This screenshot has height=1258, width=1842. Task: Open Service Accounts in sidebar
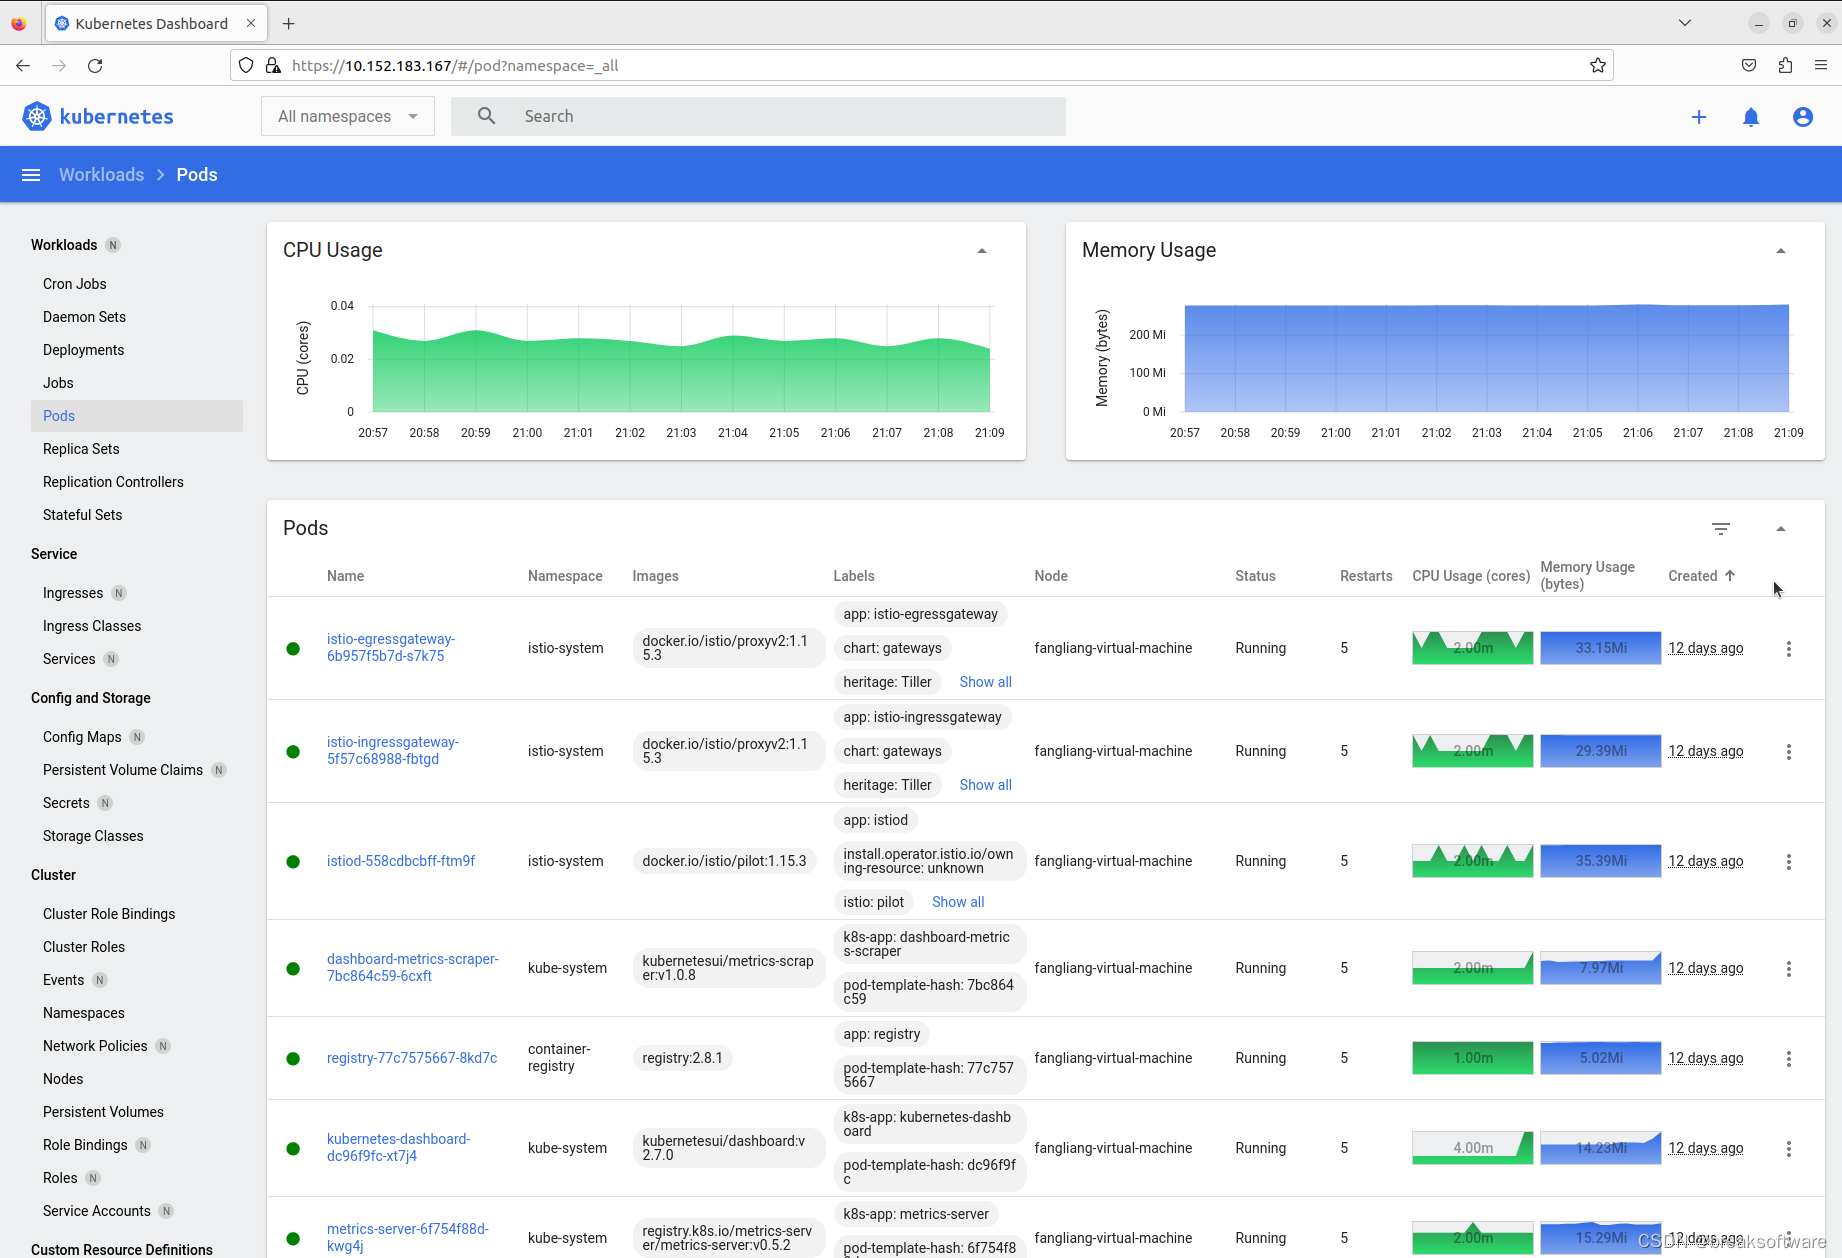(x=97, y=1211)
